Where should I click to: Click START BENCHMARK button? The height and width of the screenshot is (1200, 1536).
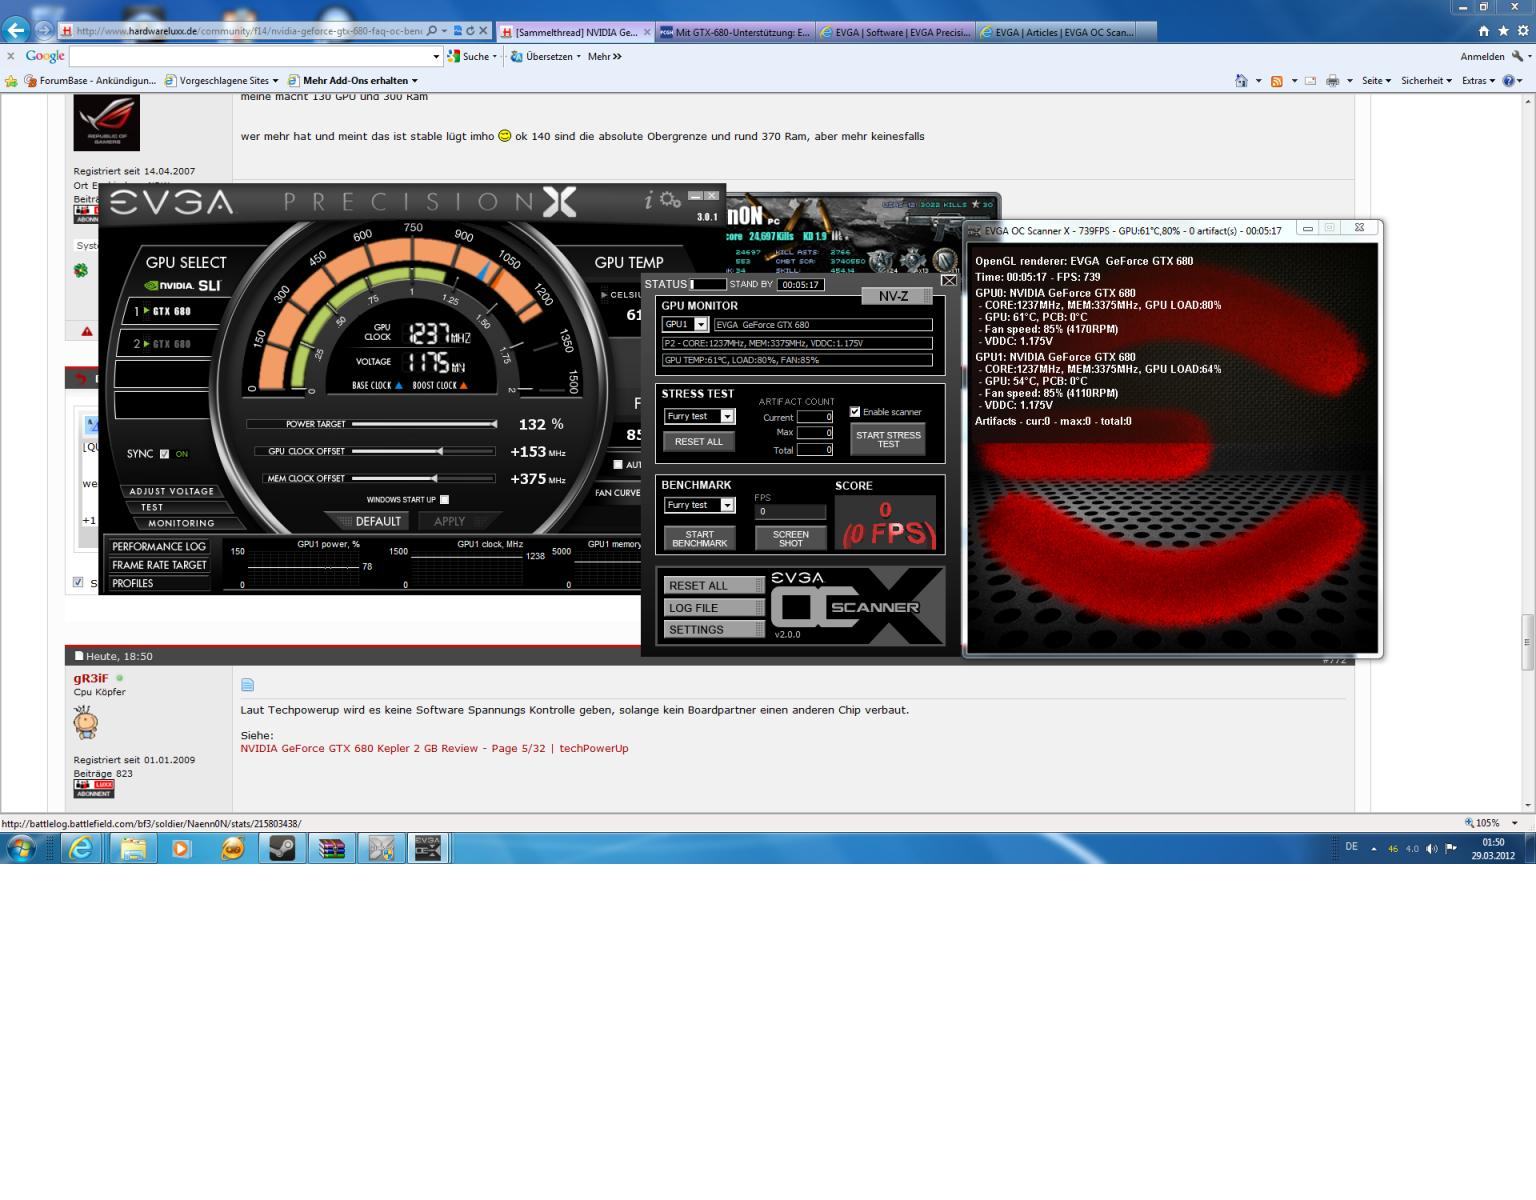click(699, 538)
